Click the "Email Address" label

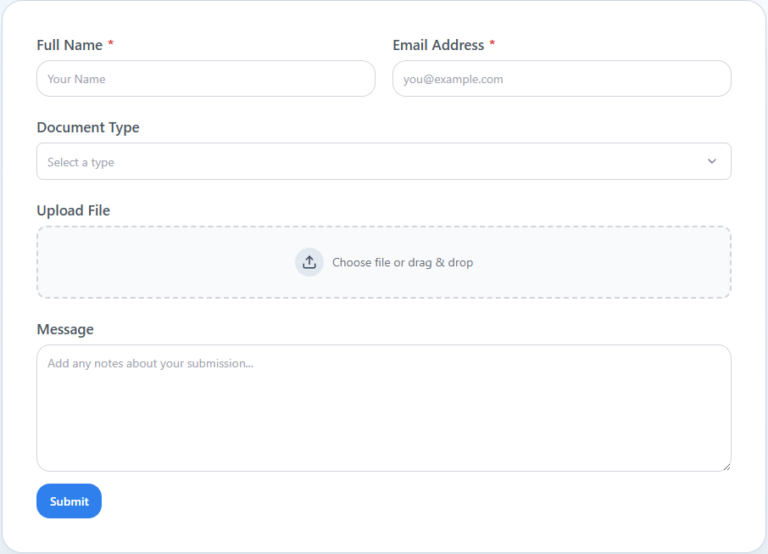(x=438, y=45)
